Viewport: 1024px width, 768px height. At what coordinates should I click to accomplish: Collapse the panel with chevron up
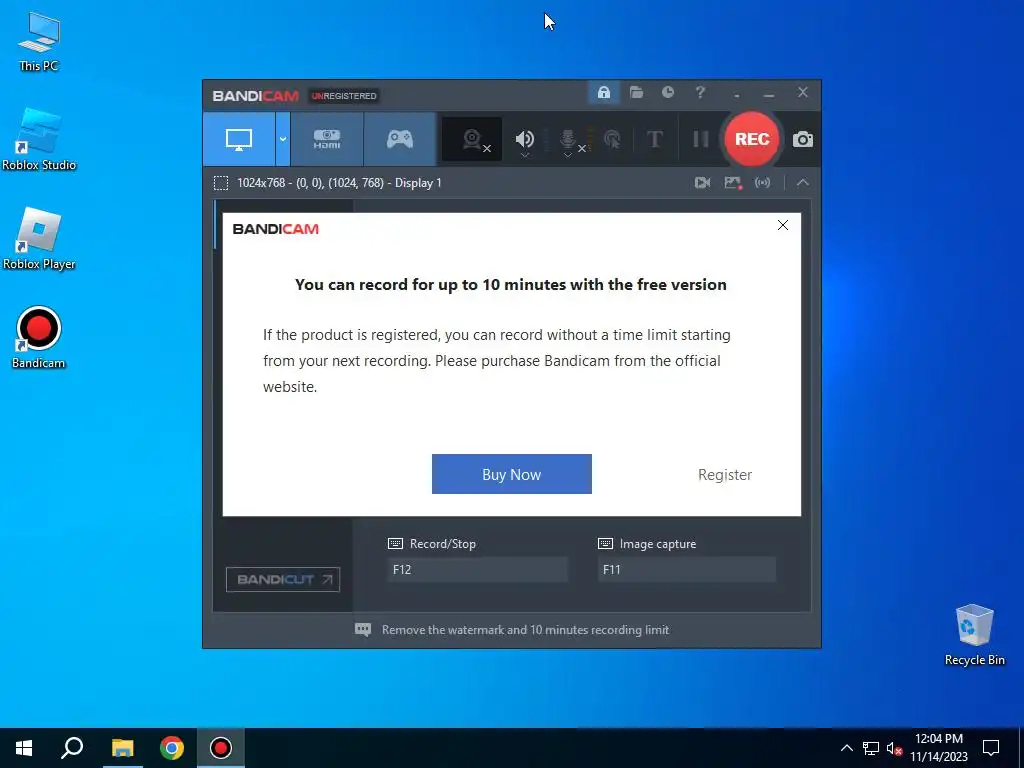pos(803,183)
